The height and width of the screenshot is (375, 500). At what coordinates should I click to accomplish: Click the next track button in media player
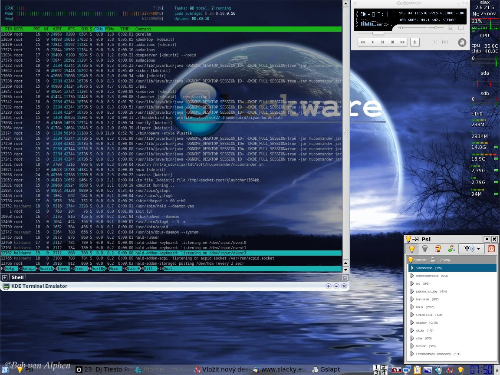tap(402, 42)
